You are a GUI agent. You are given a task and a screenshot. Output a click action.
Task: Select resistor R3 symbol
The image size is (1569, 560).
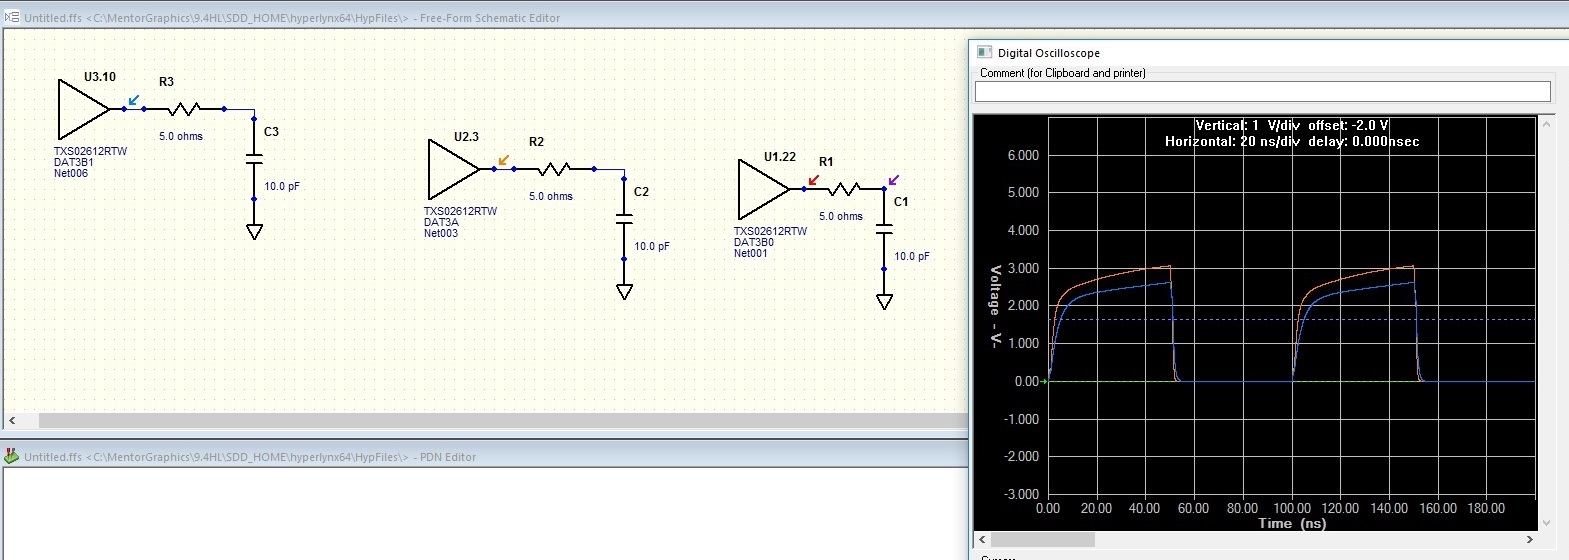184,108
